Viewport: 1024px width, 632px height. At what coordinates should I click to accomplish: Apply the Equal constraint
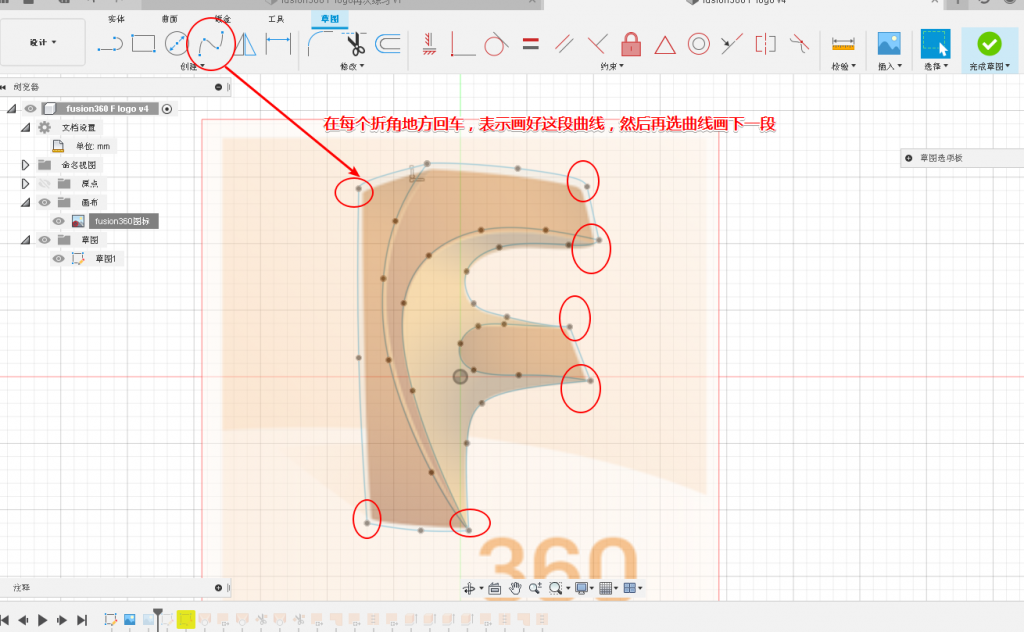(531, 44)
